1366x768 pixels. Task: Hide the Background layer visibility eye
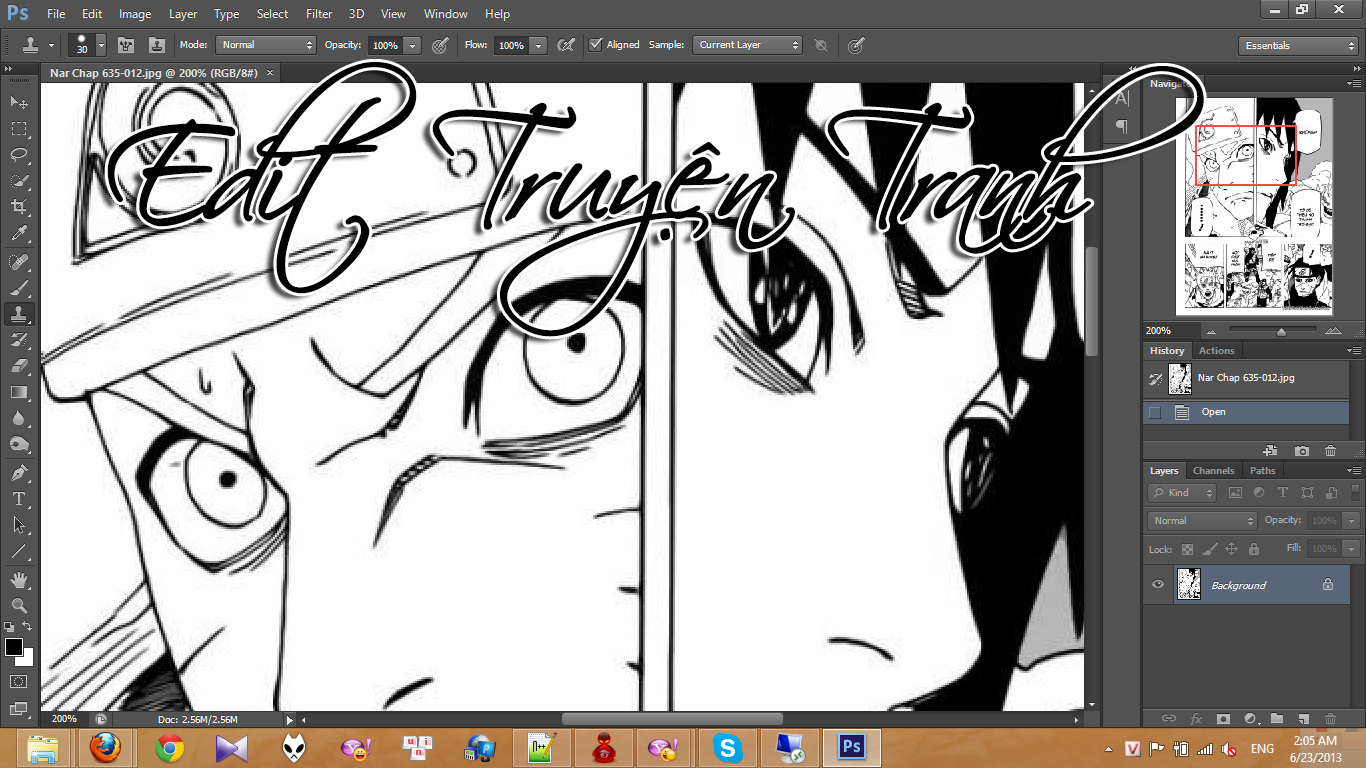tap(1158, 585)
